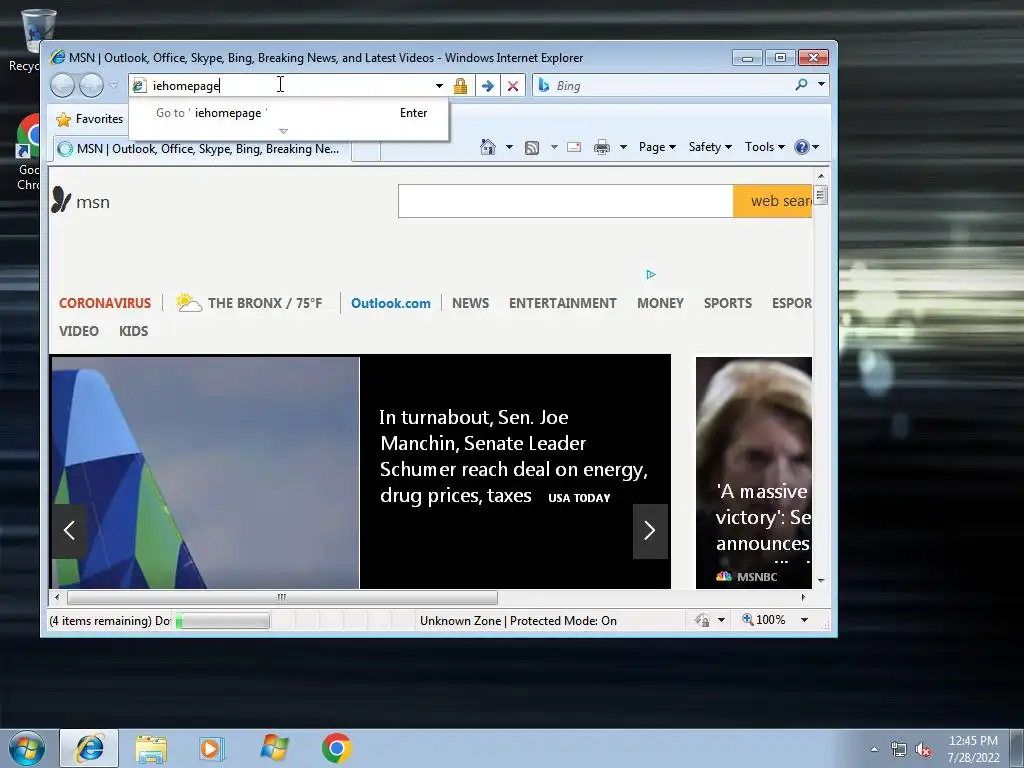Screen dimensions: 1024x768
Task: Click the privacy report status icon
Action: [x=702, y=620]
